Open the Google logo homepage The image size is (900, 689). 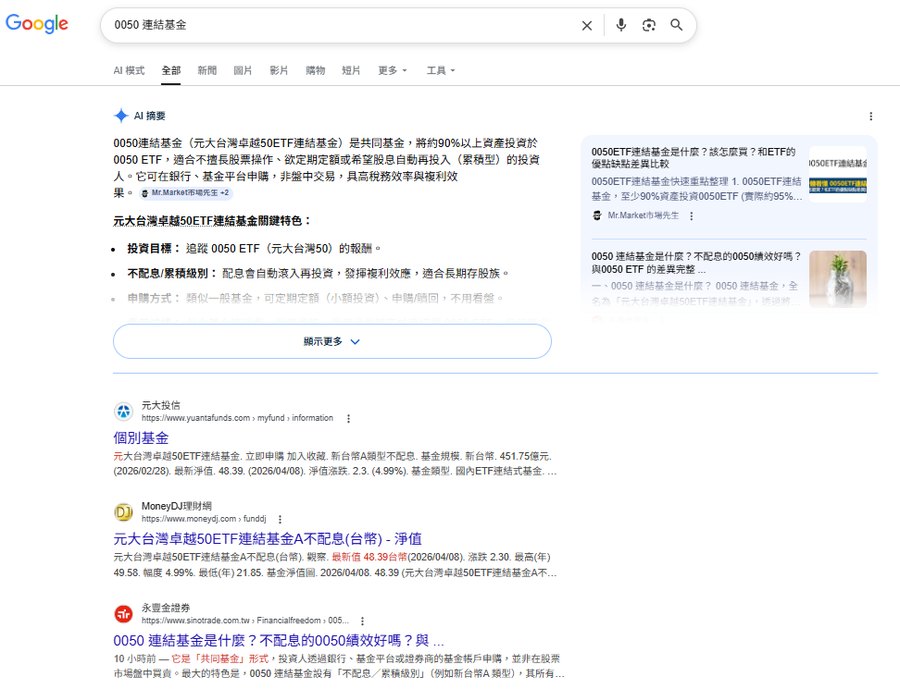[x=37, y=24]
